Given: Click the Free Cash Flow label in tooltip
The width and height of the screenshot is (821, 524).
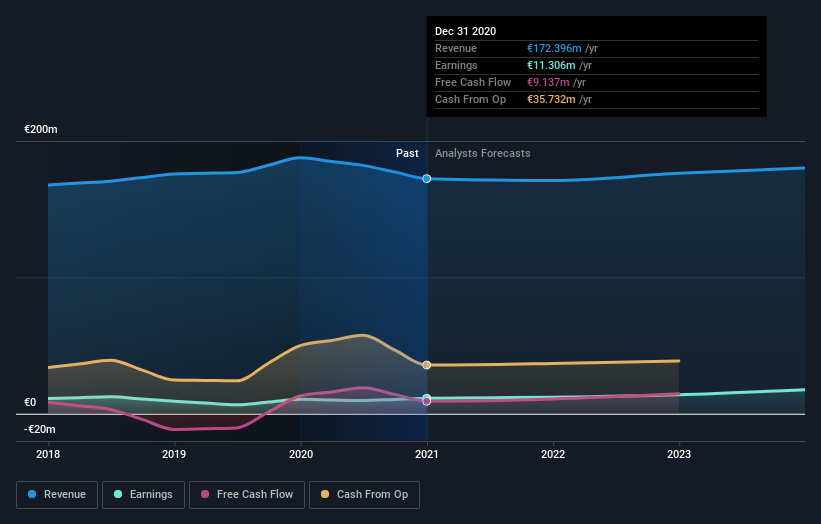Looking at the screenshot, I should click(473, 82).
